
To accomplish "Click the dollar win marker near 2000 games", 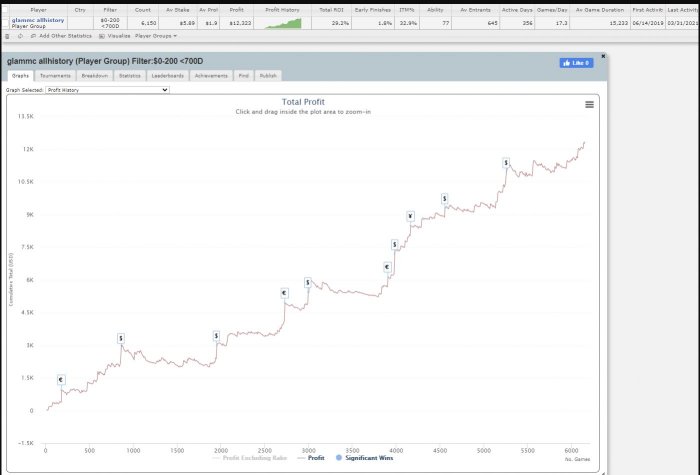I will (216, 336).
